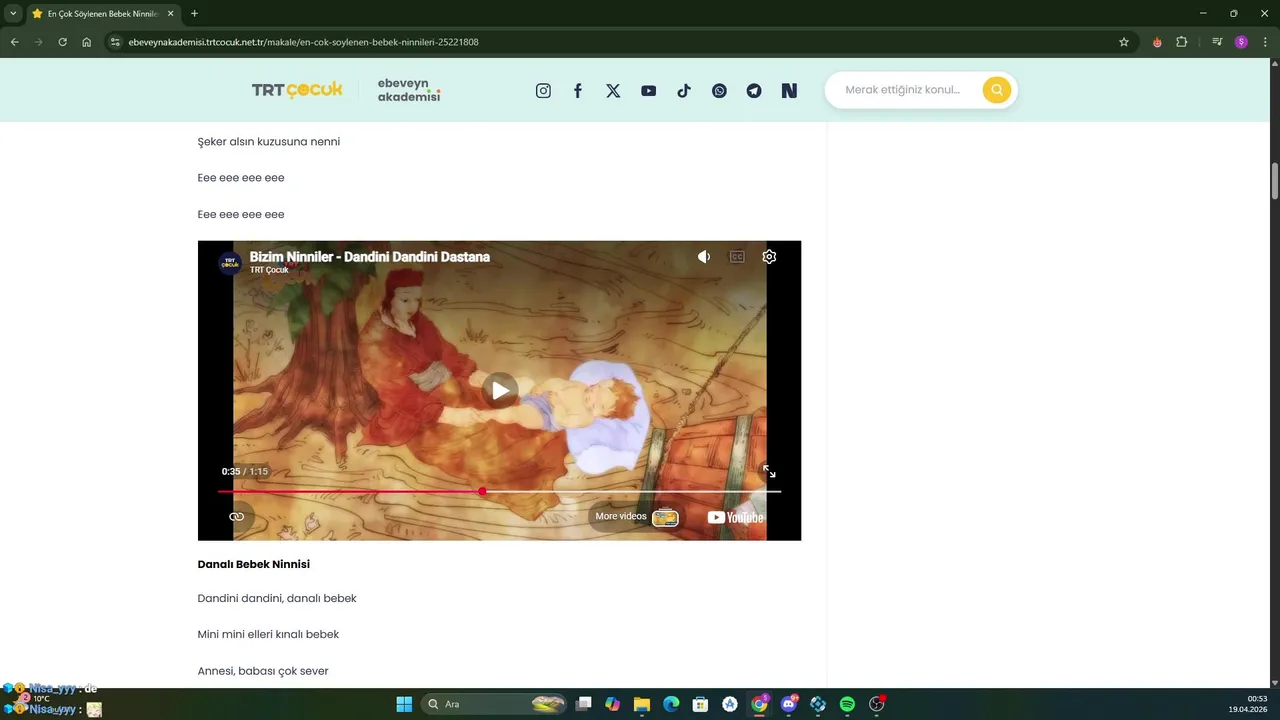Screen dimensions: 1280x720
Task: Open Chrome extensions puzzle menu
Action: (x=1182, y=42)
